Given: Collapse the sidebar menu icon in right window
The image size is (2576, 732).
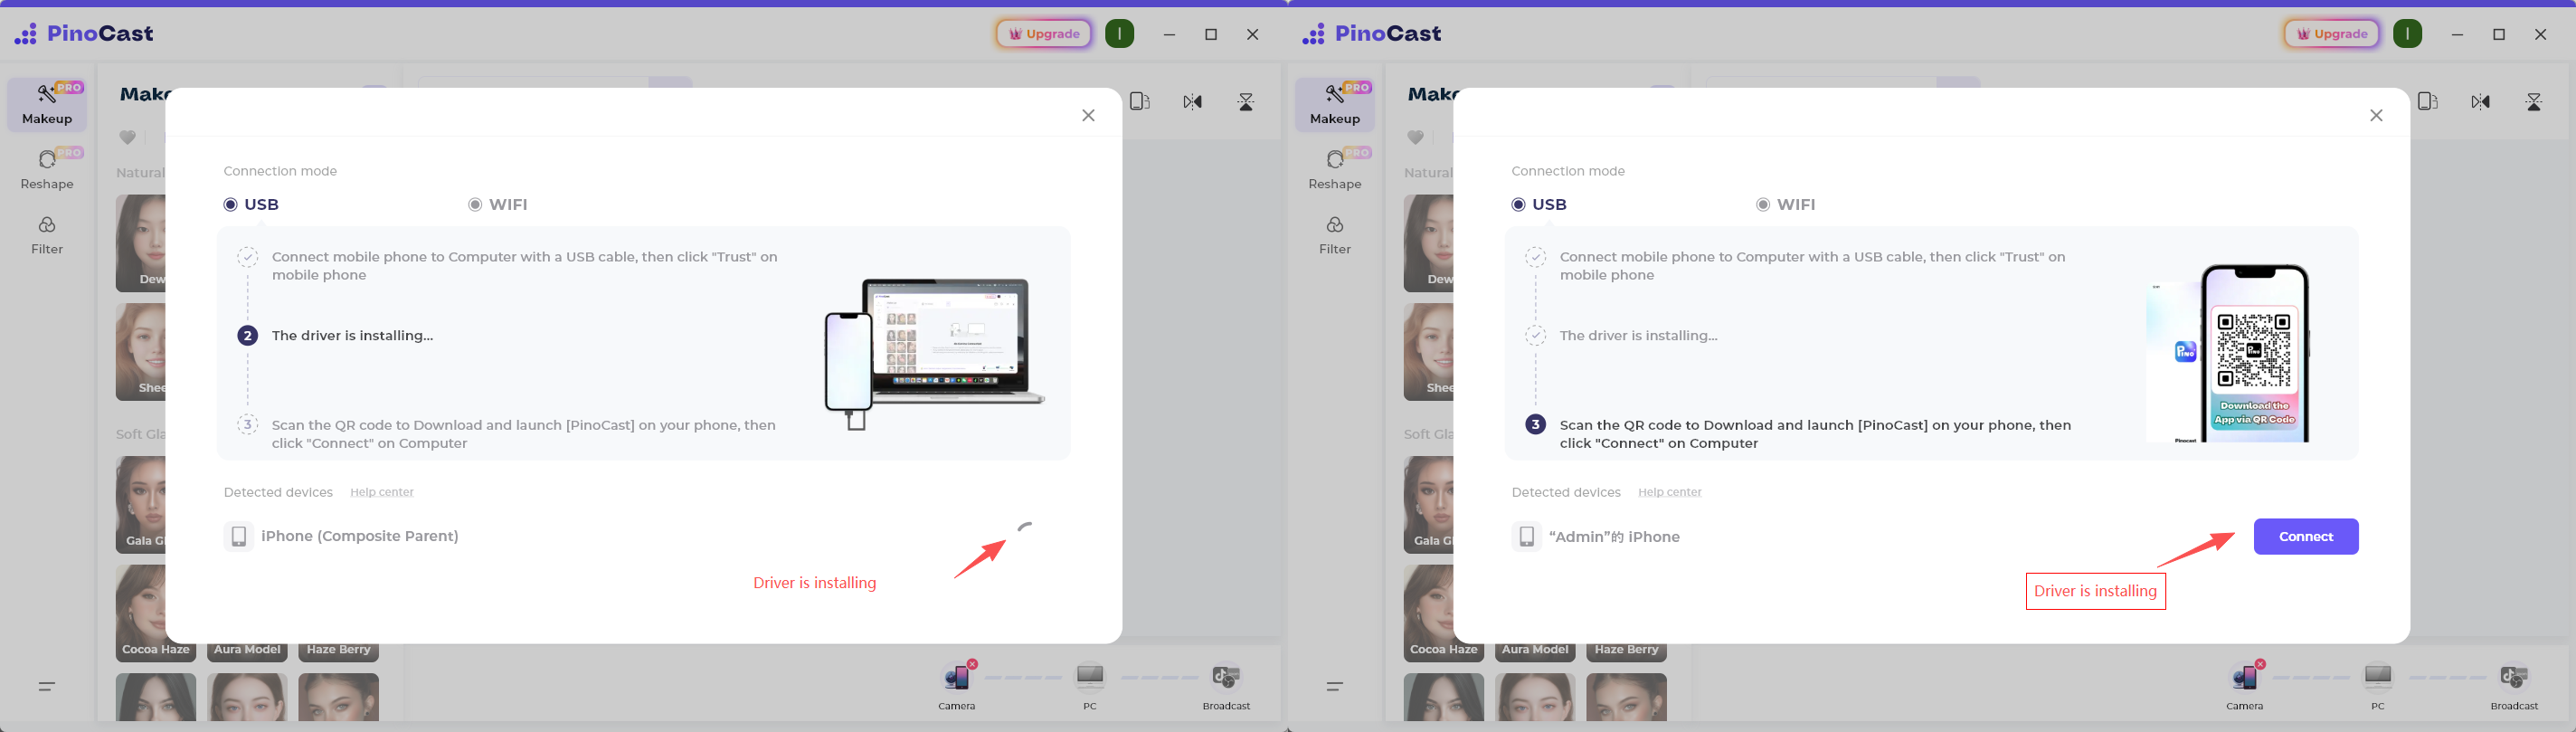Looking at the screenshot, I should pyautogui.click(x=1335, y=686).
